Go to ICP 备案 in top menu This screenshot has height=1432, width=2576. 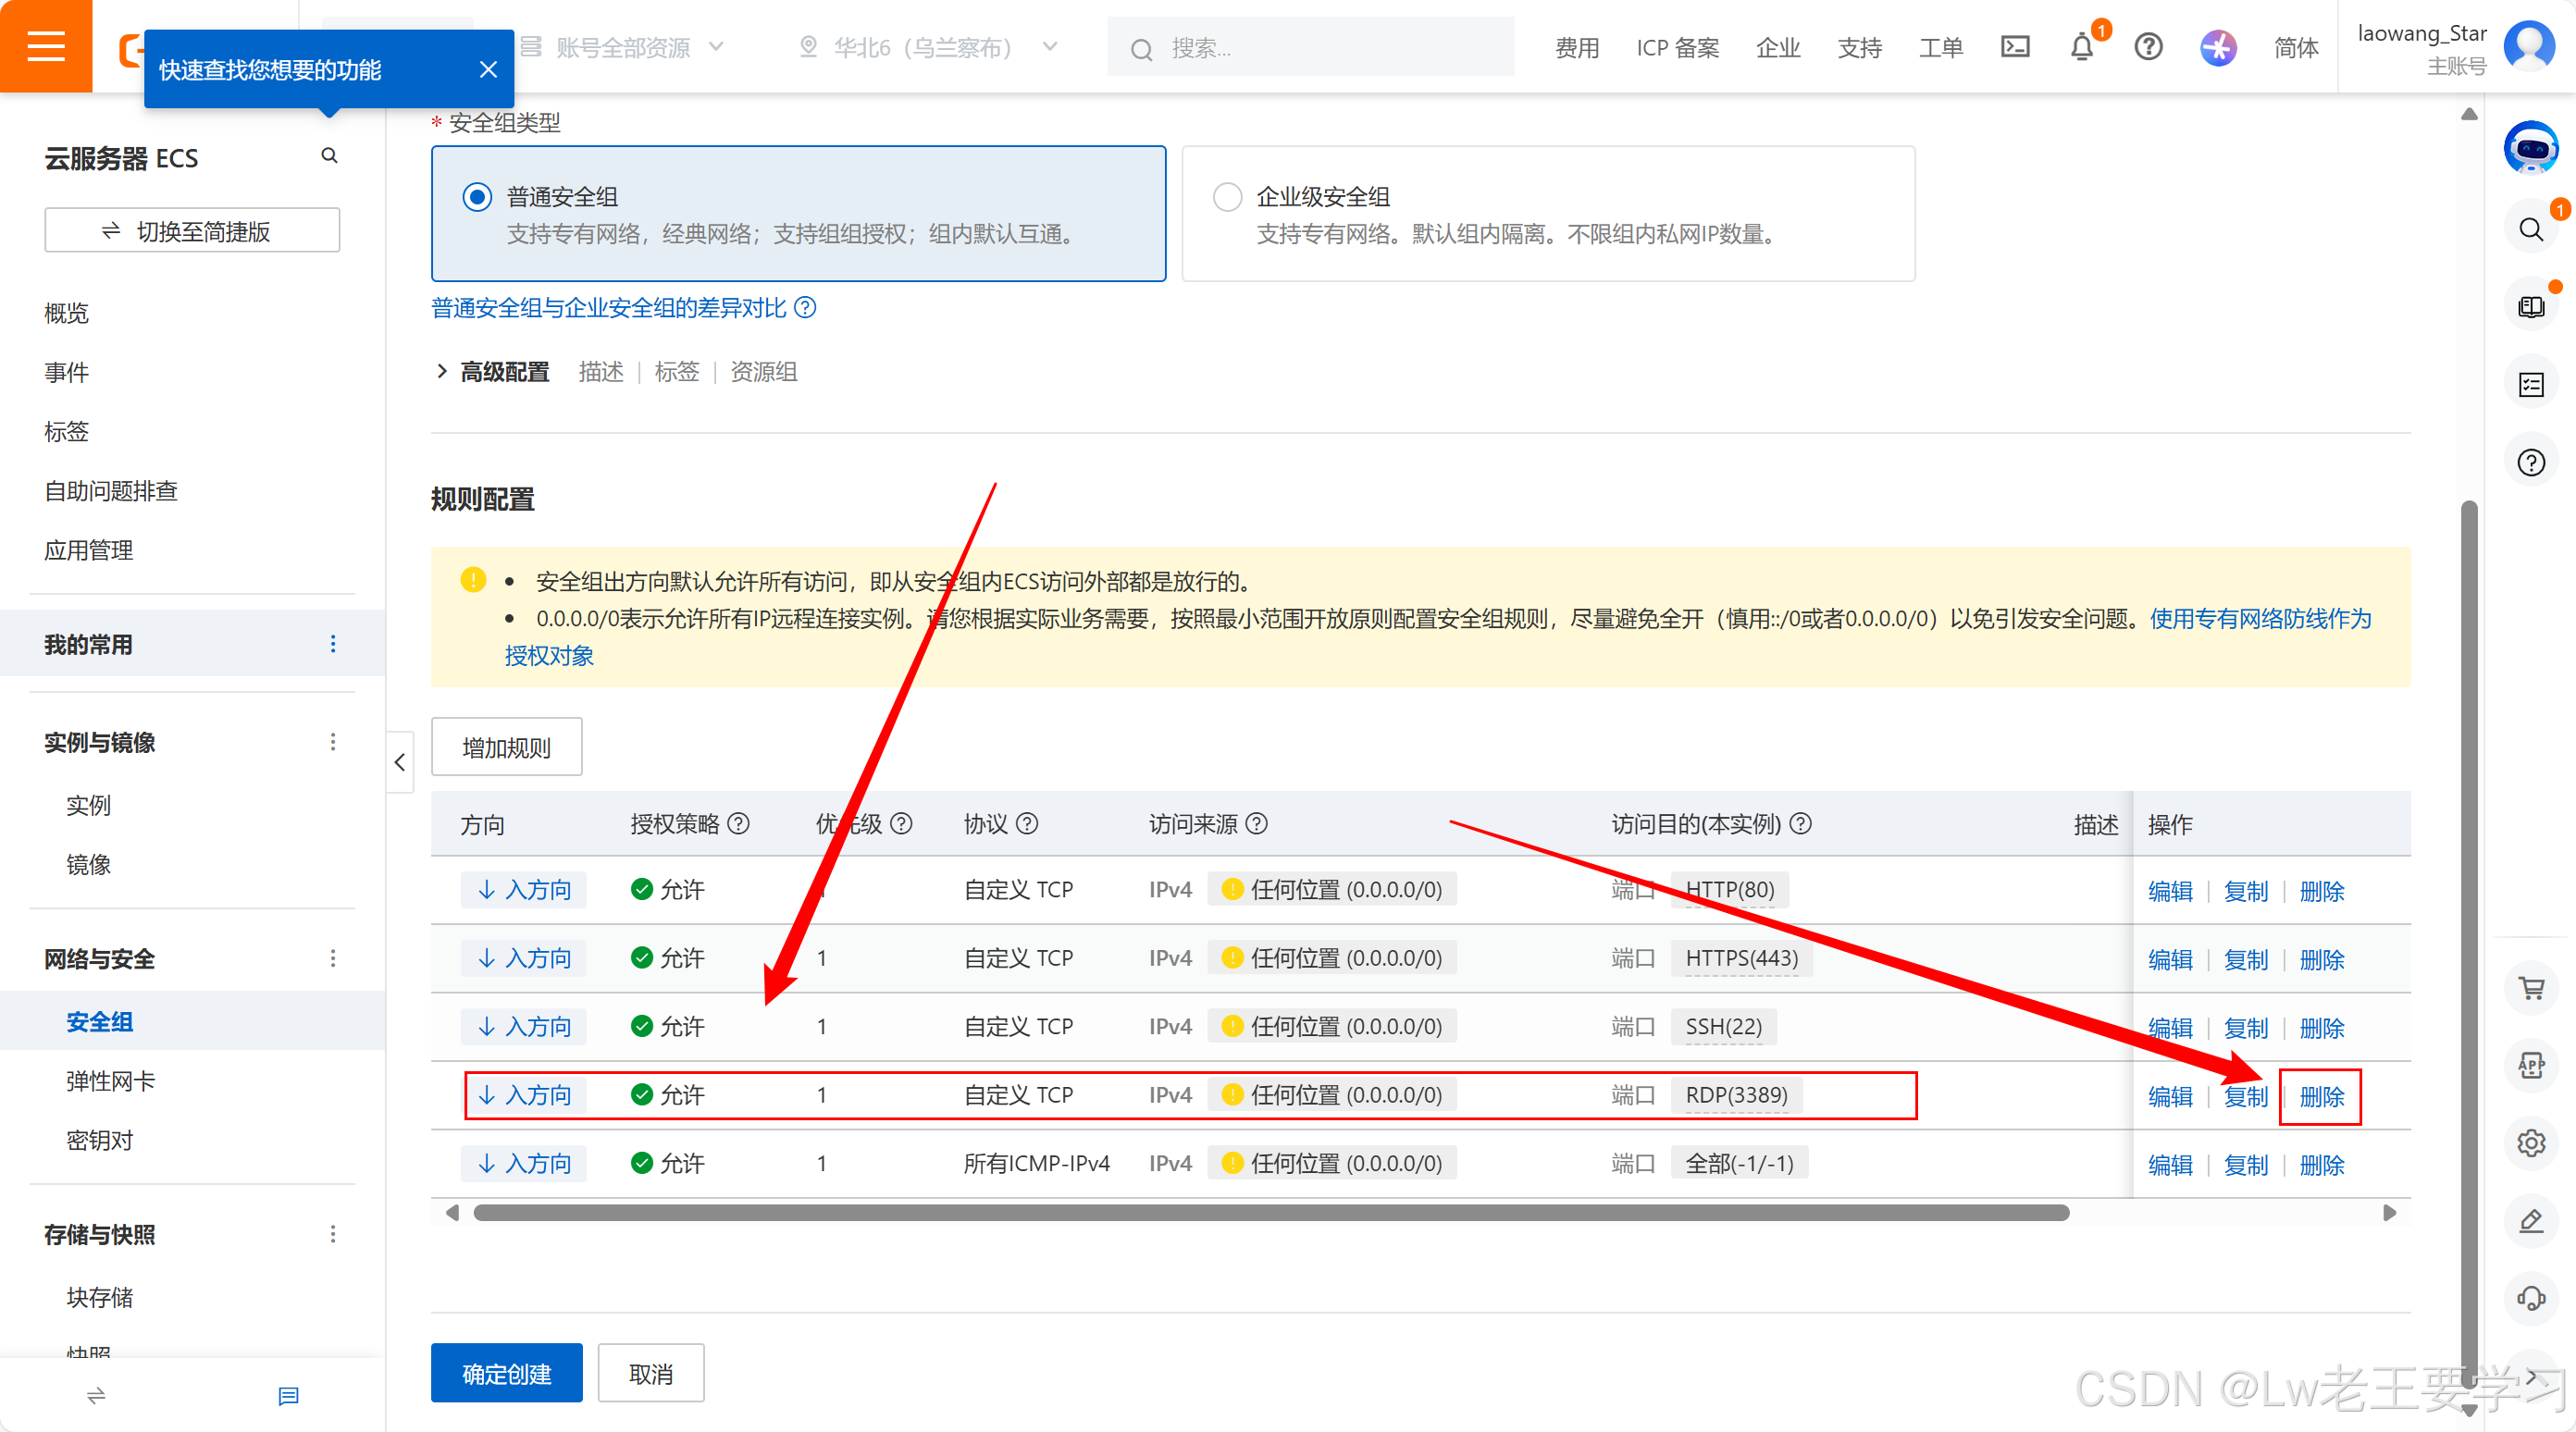1677,47
